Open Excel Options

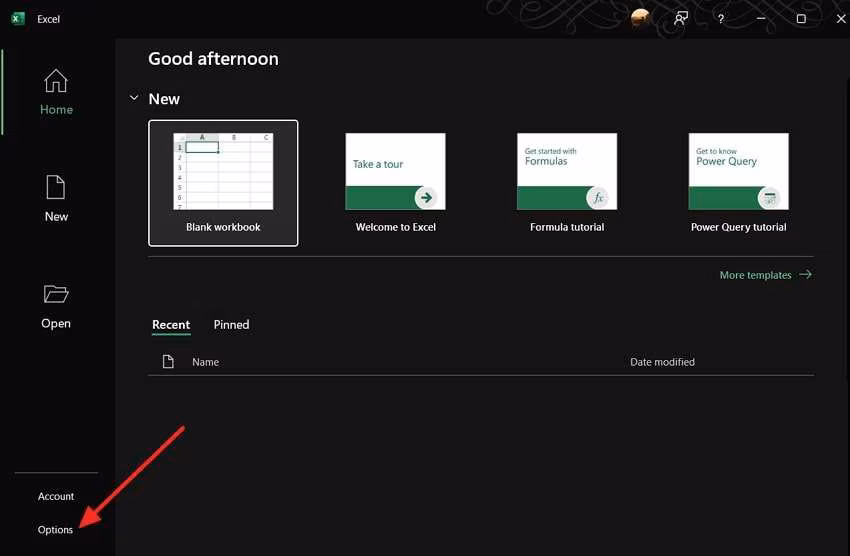point(55,530)
